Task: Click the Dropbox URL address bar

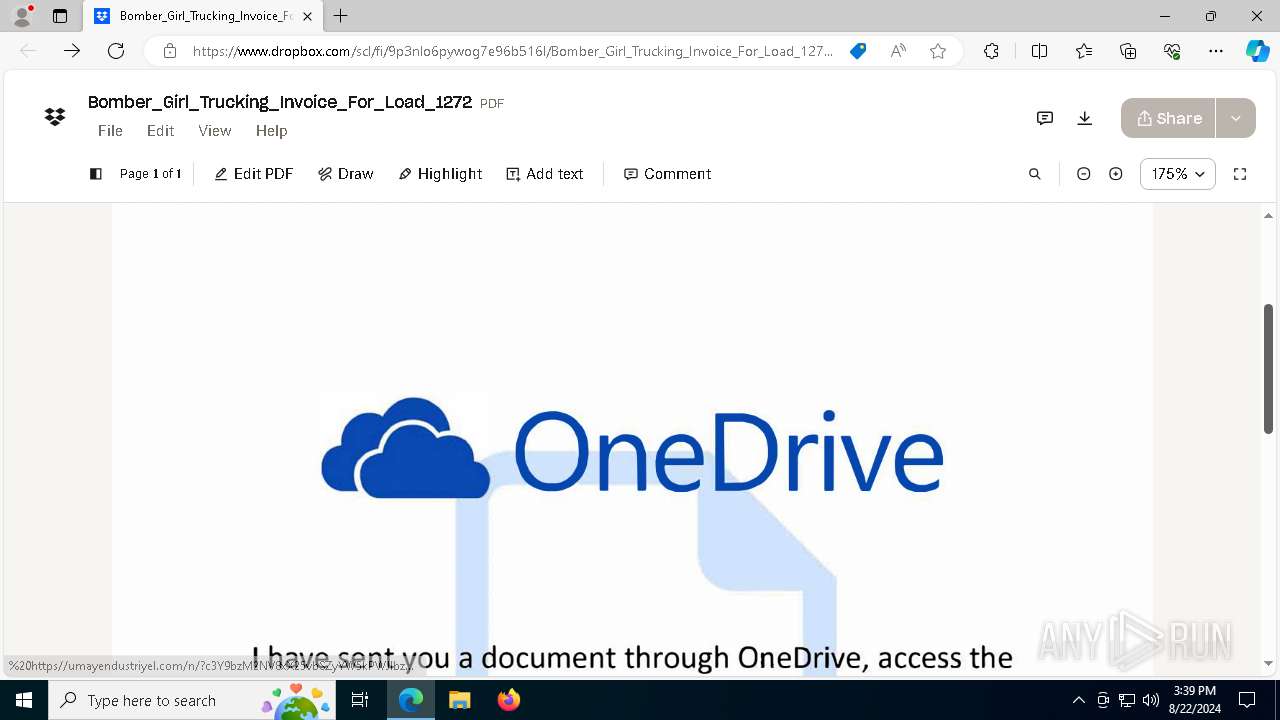Action: coord(512,51)
